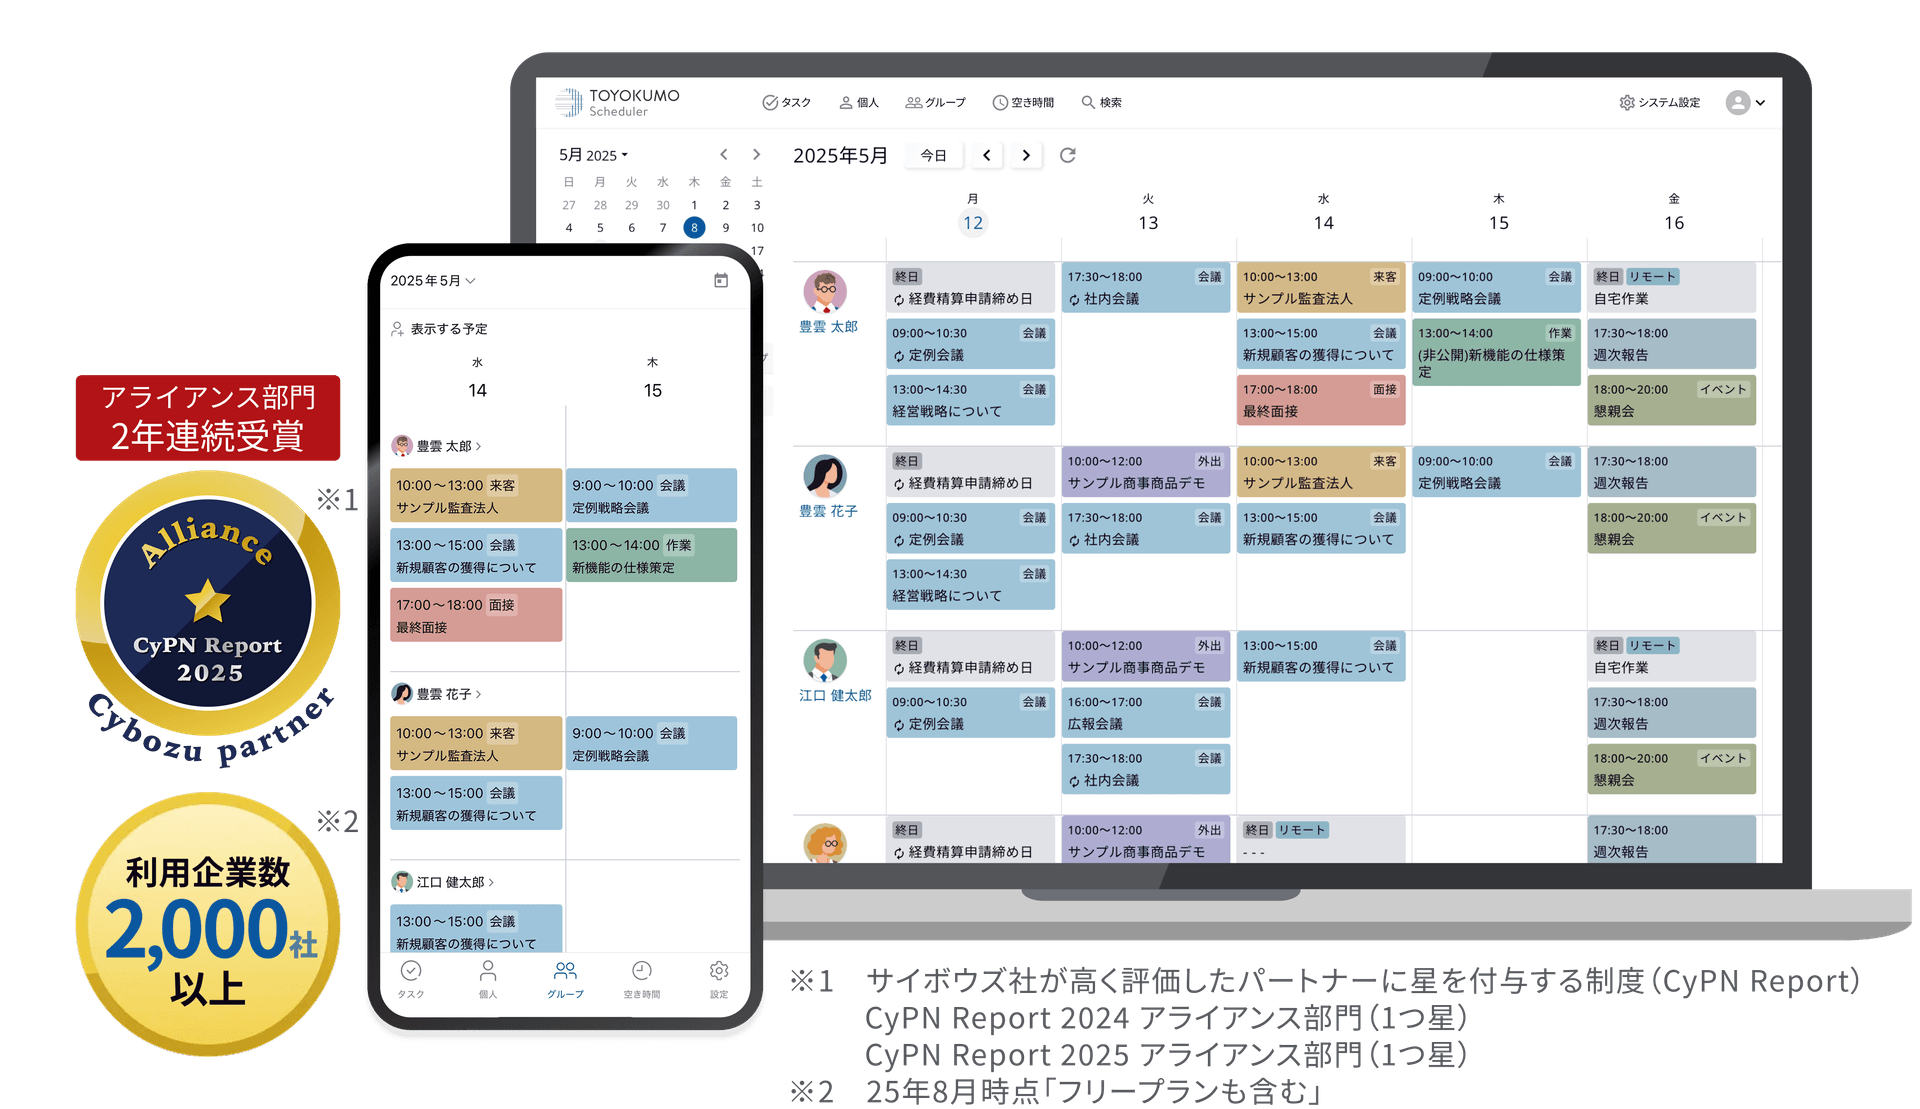Open TOYOKUMO Scheduler logo
Viewport: 1920px width, 1109px height.
(618, 102)
